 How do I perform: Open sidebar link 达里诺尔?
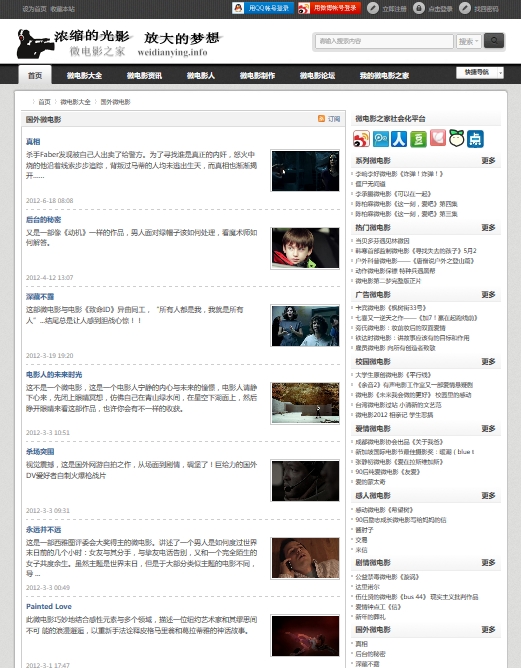(367, 587)
